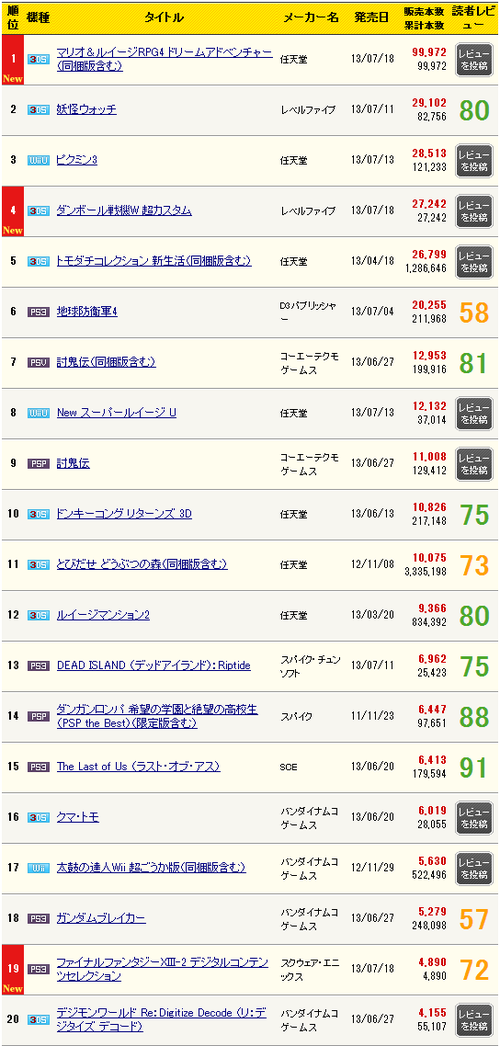The height and width of the screenshot is (1046, 500).
Task: Click the 3DS icon beside トモダチコレクション 新生活
Action: click(x=38, y=261)
